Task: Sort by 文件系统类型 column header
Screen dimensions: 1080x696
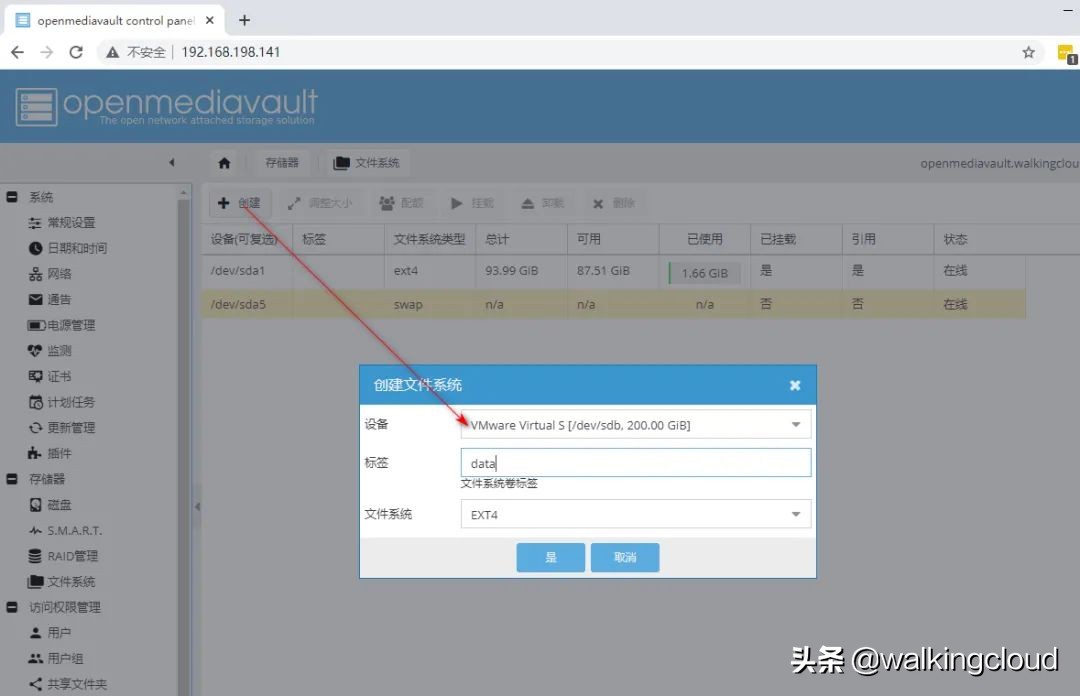Action: pos(430,239)
